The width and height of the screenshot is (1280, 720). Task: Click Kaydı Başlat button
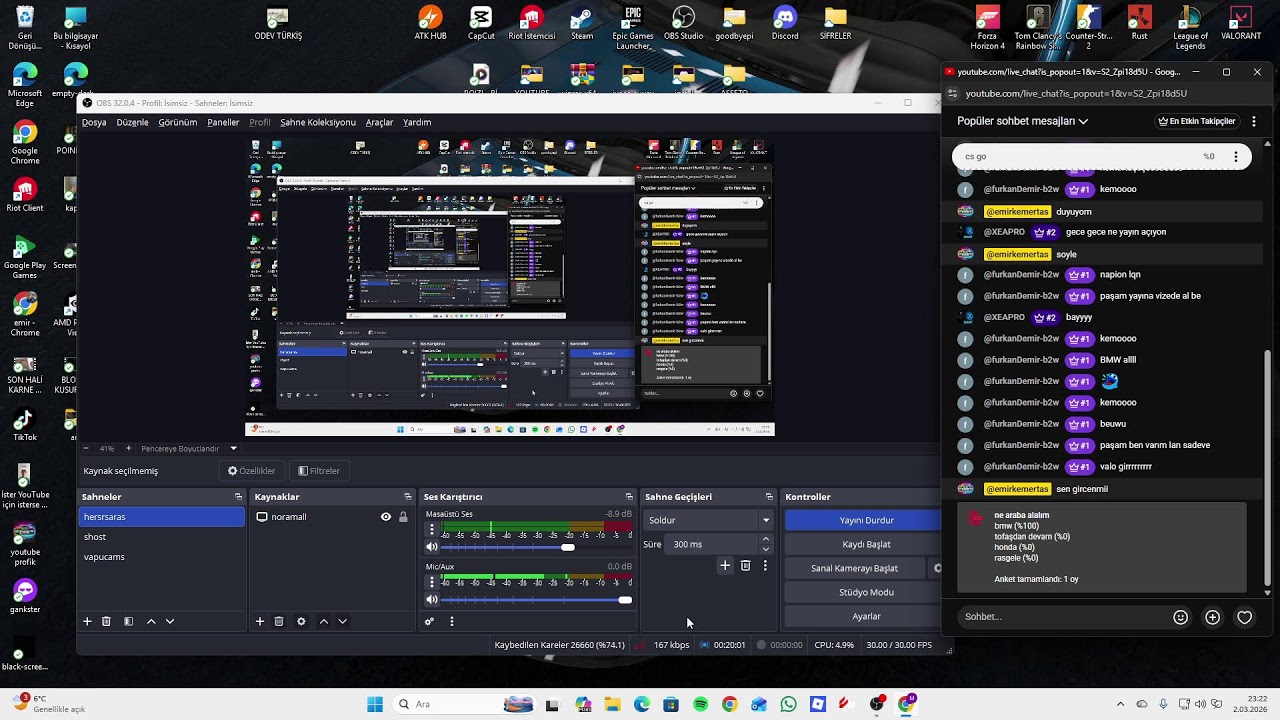865,544
